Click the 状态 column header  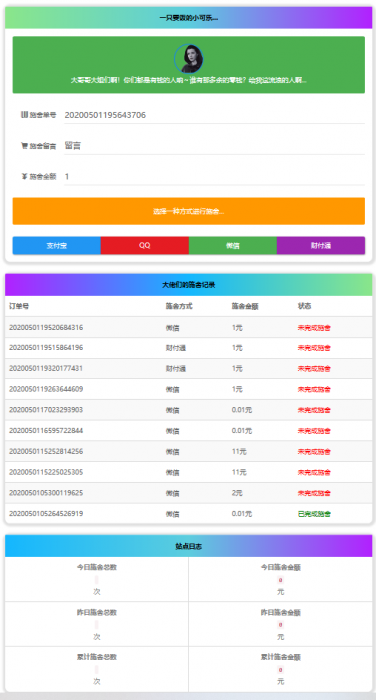(305, 306)
